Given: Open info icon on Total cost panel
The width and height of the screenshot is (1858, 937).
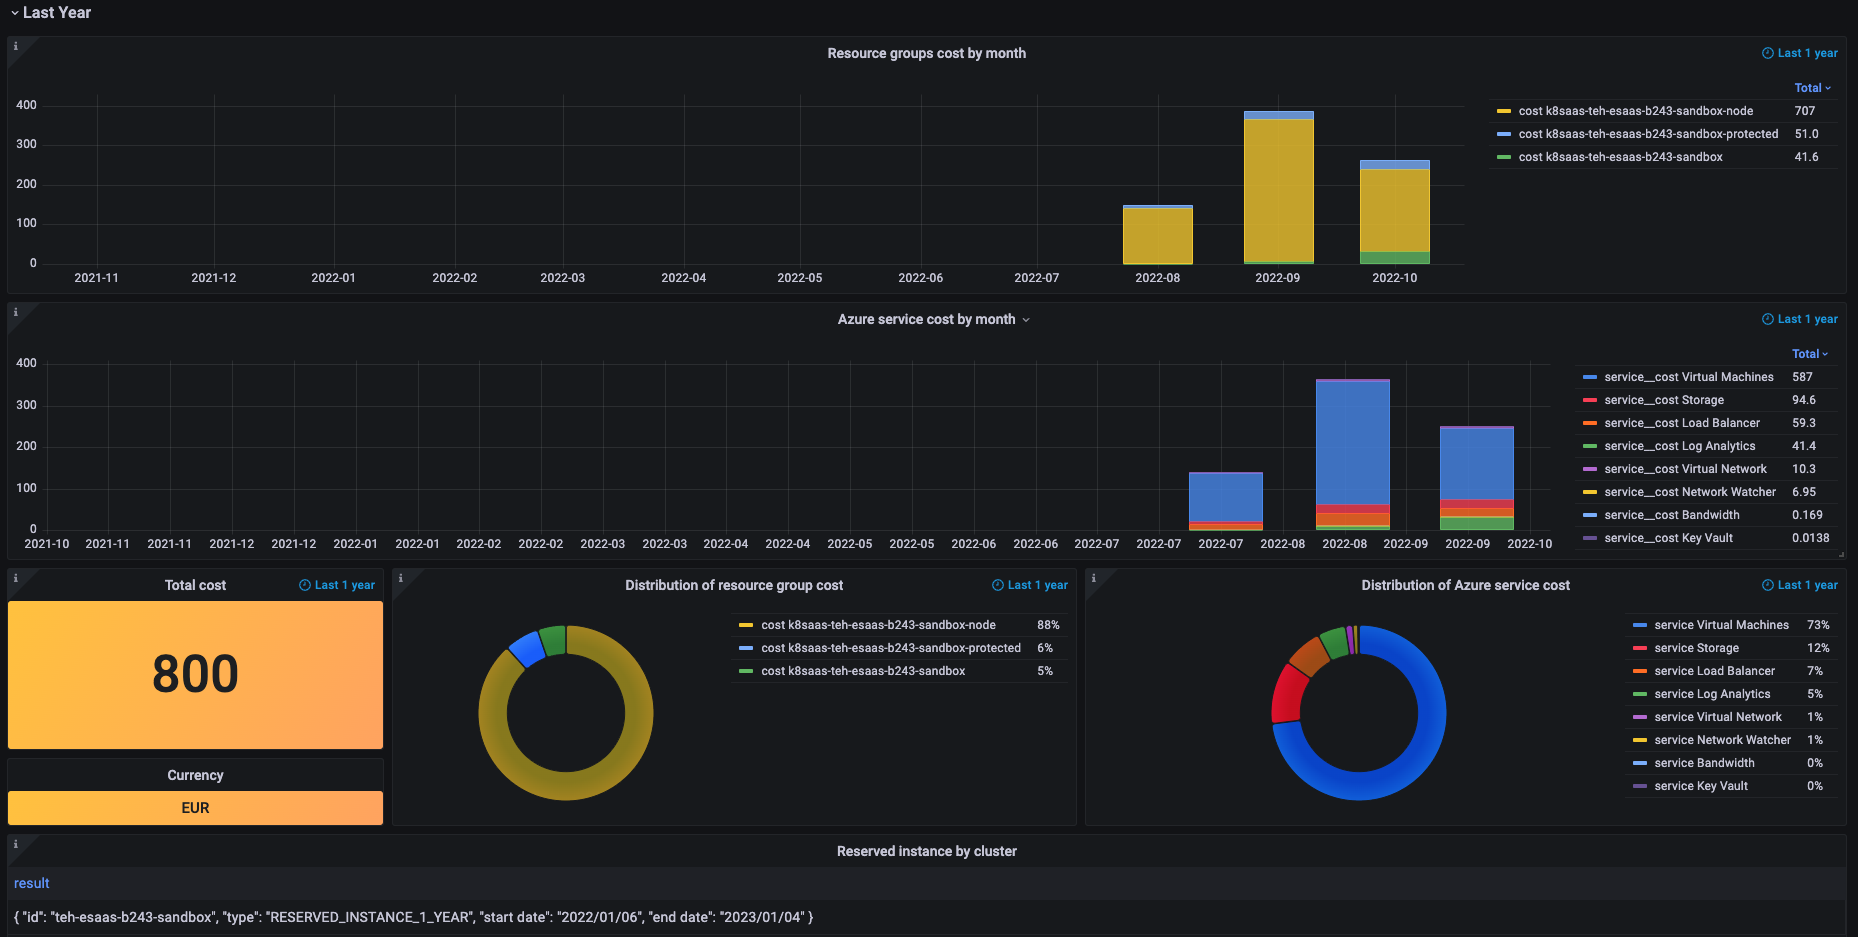Looking at the screenshot, I should click(15, 578).
